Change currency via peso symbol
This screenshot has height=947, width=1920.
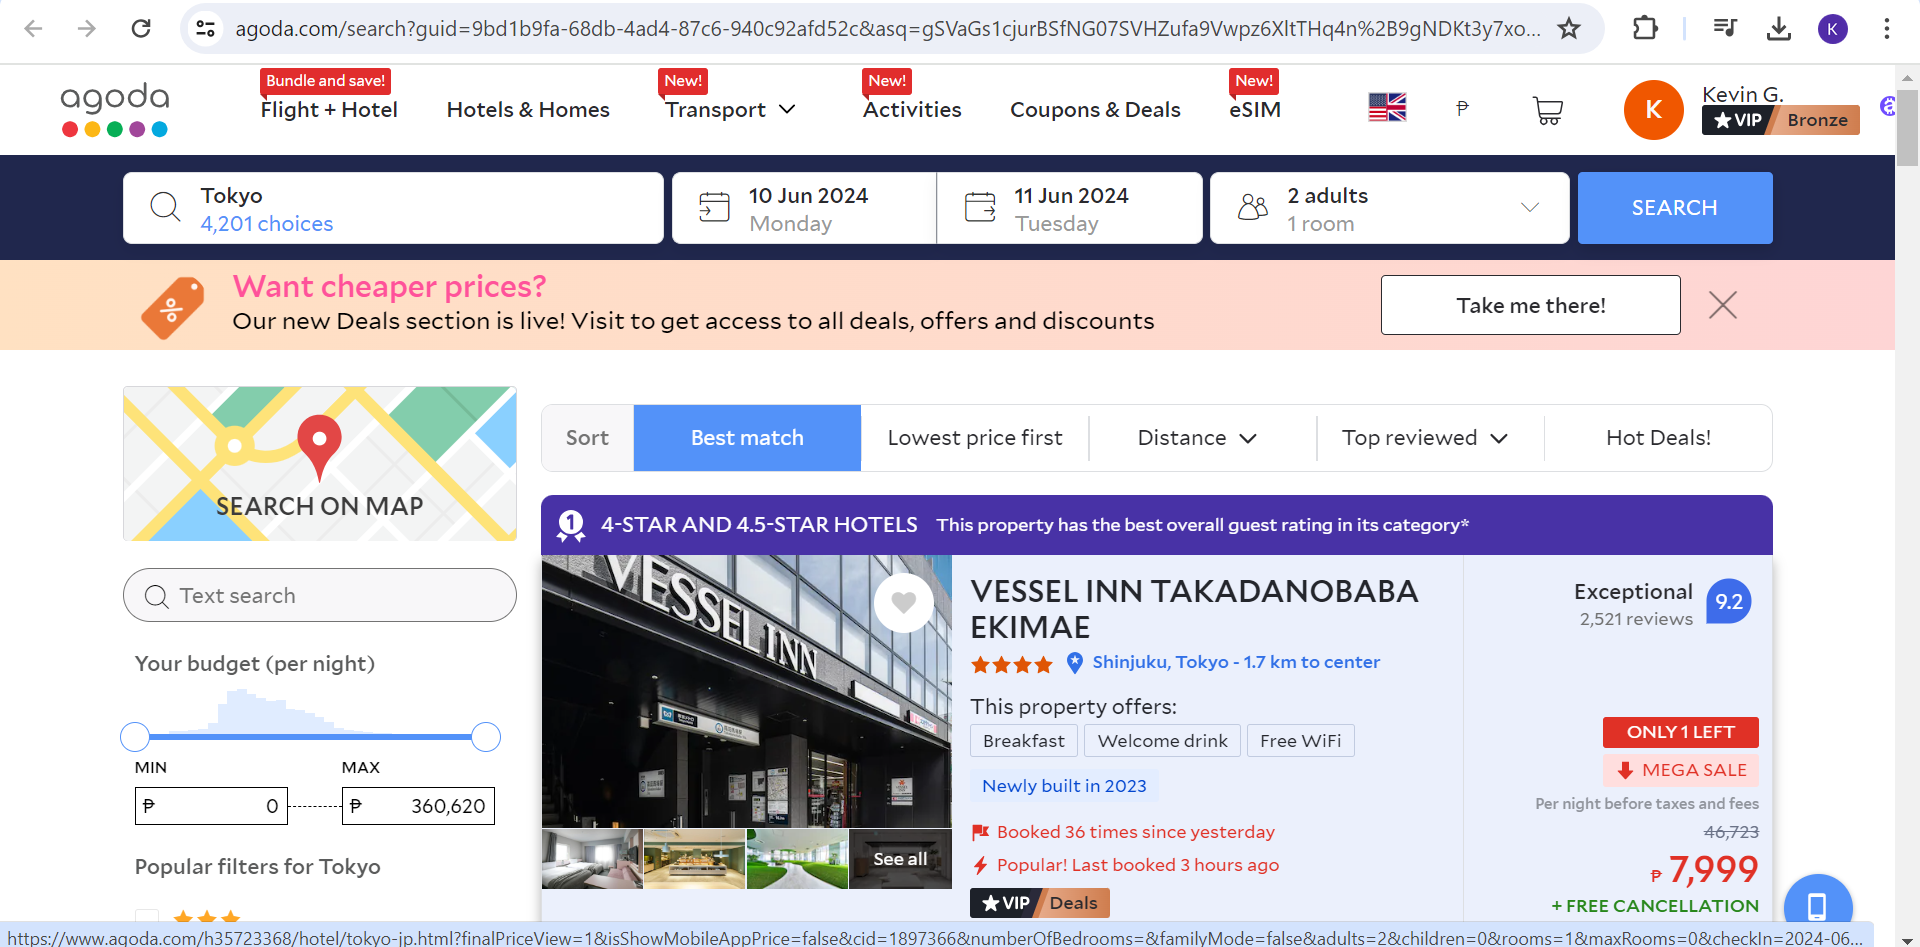[x=1462, y=108]
